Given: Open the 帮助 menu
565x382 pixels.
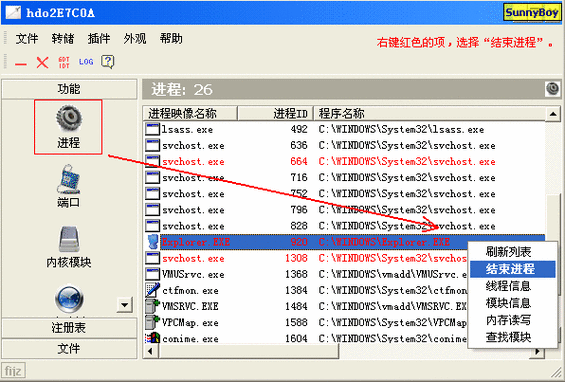Looking at the screenshot, I should point(171,39).
